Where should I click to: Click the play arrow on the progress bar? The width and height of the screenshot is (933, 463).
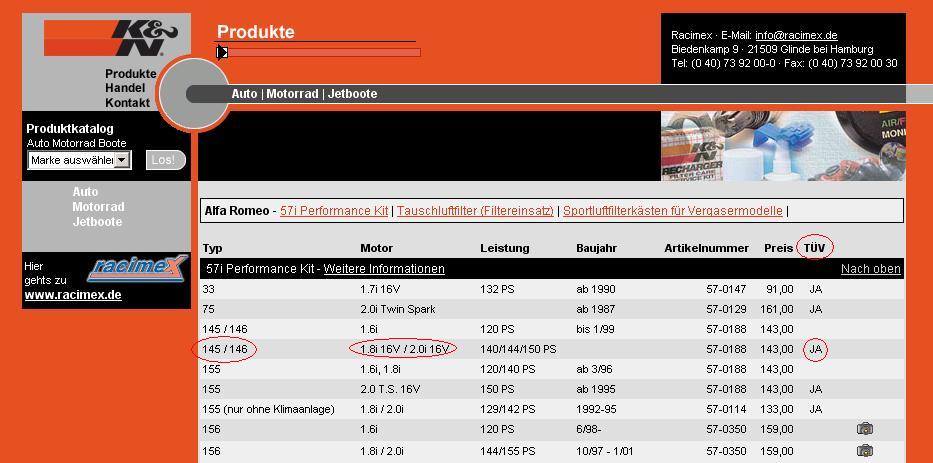click(222, 52)
